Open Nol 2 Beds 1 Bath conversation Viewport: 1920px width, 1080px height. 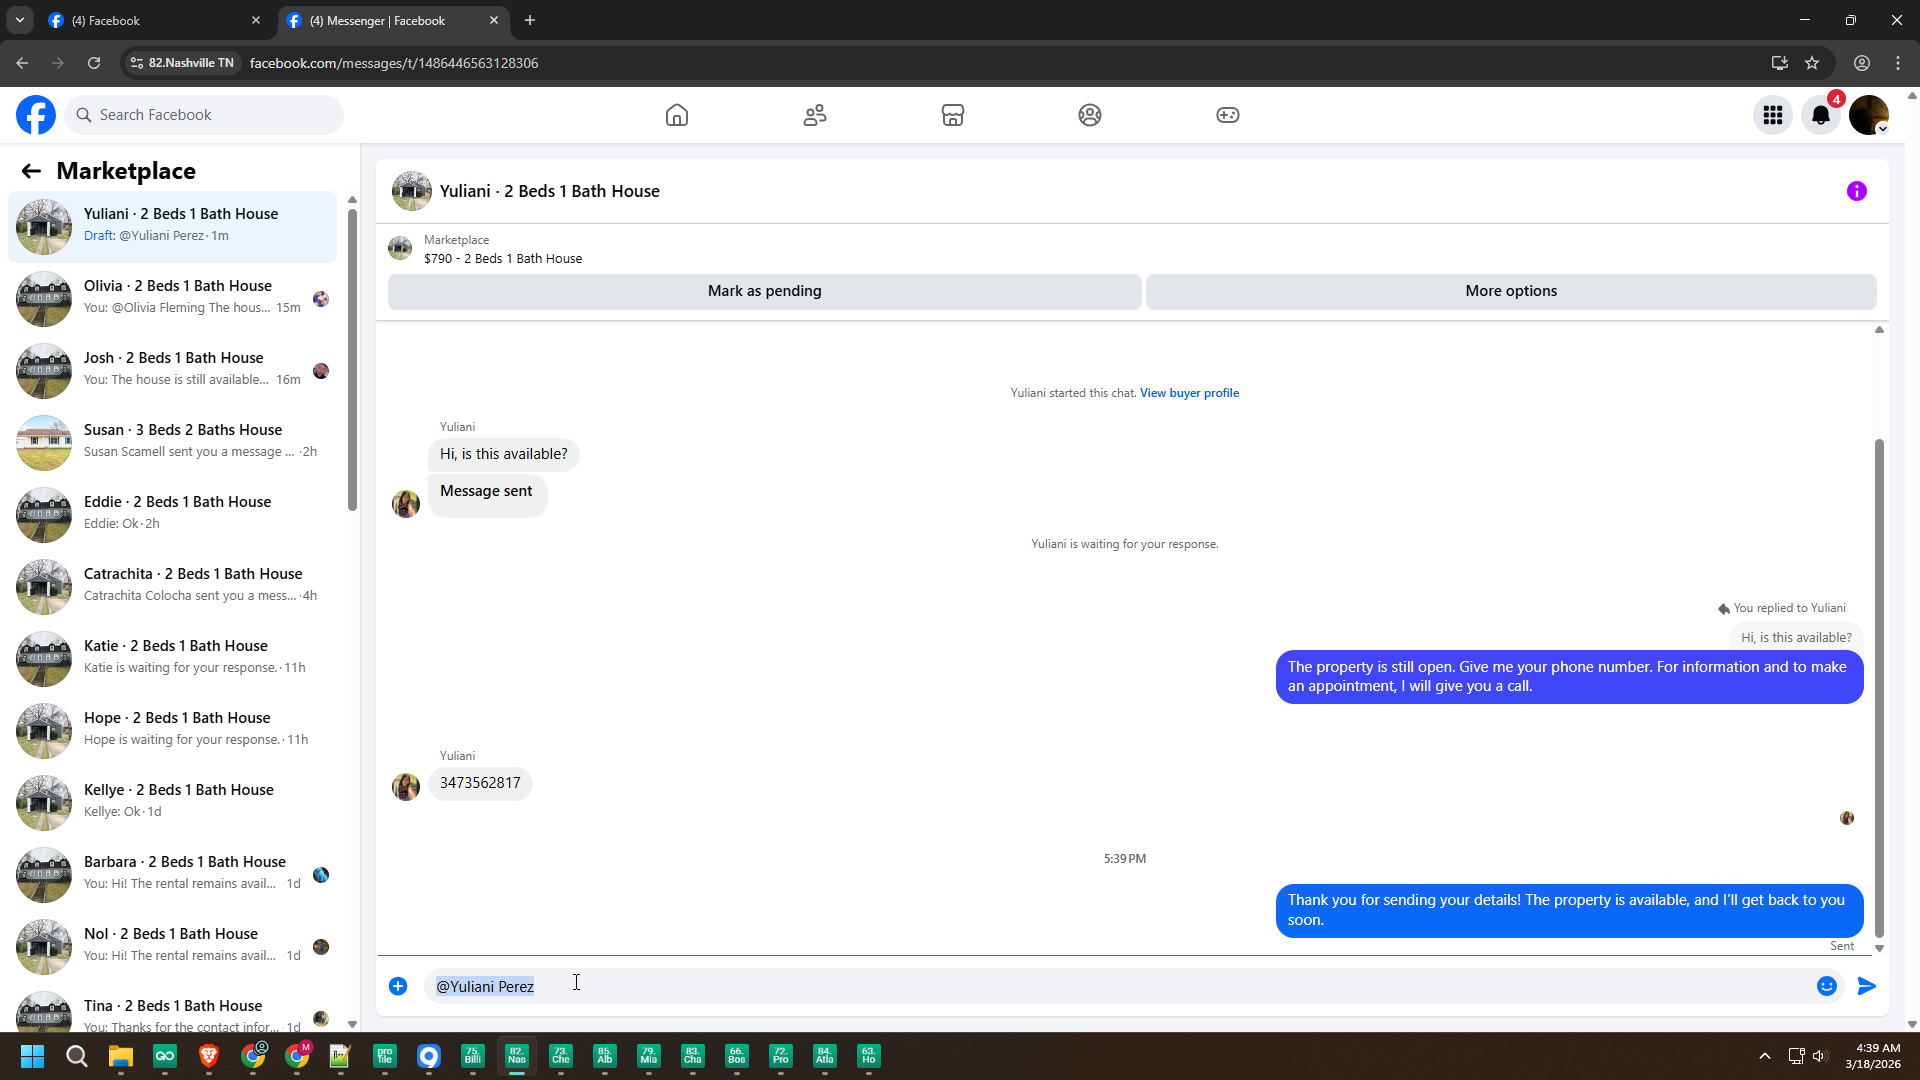coord(172,946)
